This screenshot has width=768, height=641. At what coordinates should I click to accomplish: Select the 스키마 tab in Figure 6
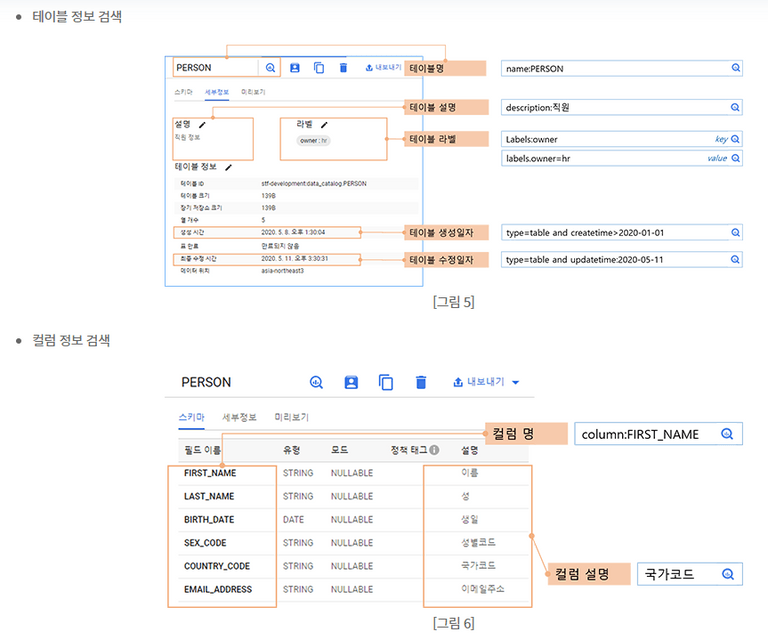[190, 417]
